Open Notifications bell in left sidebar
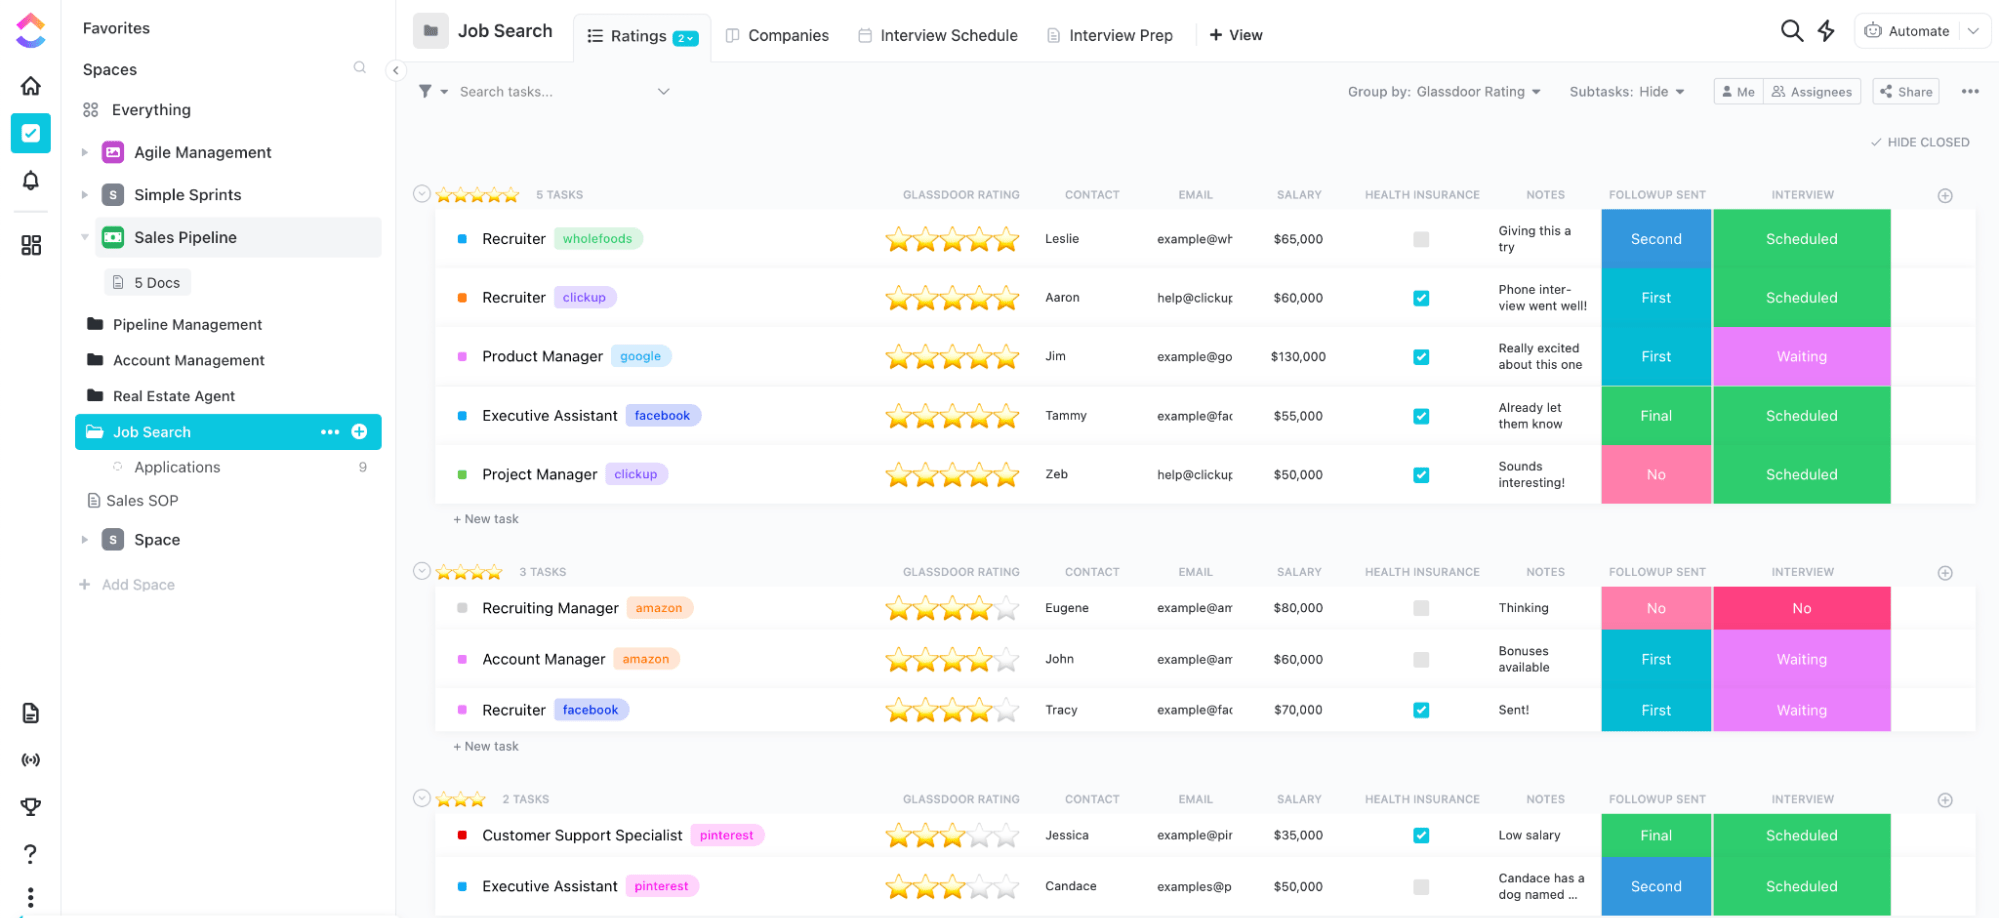Image resolution: width=1999 pixels, height=919 pixels. 31,181
